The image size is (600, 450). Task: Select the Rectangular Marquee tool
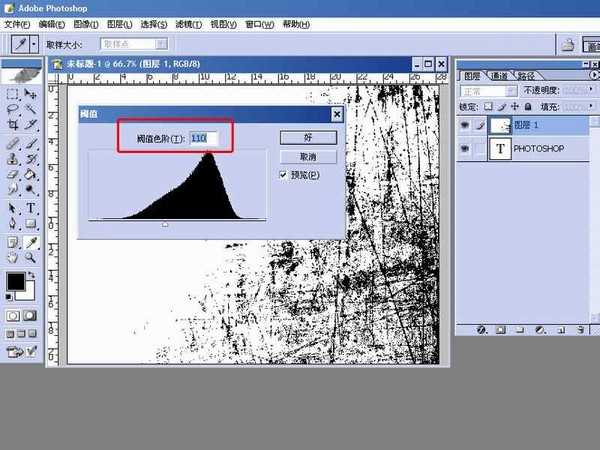coord(12,92)
